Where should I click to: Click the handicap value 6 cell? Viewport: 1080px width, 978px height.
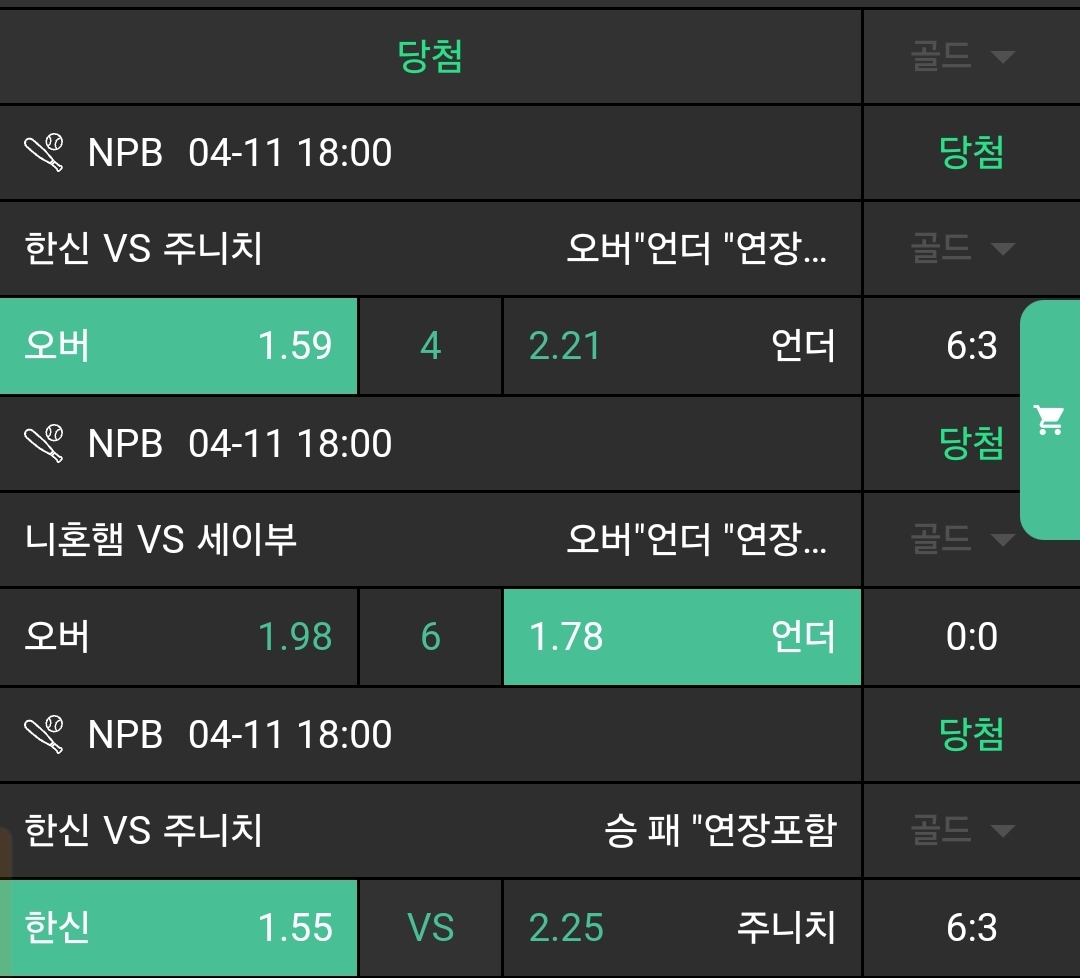click(x=430, y=637)
